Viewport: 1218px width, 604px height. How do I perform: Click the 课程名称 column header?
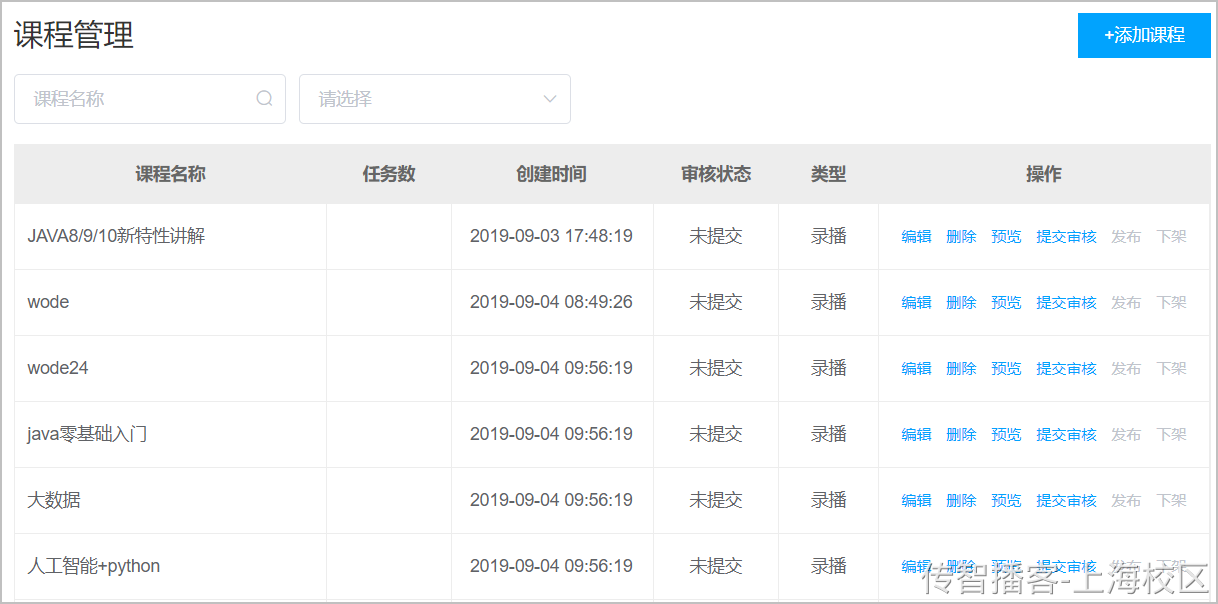click(171, 174)
